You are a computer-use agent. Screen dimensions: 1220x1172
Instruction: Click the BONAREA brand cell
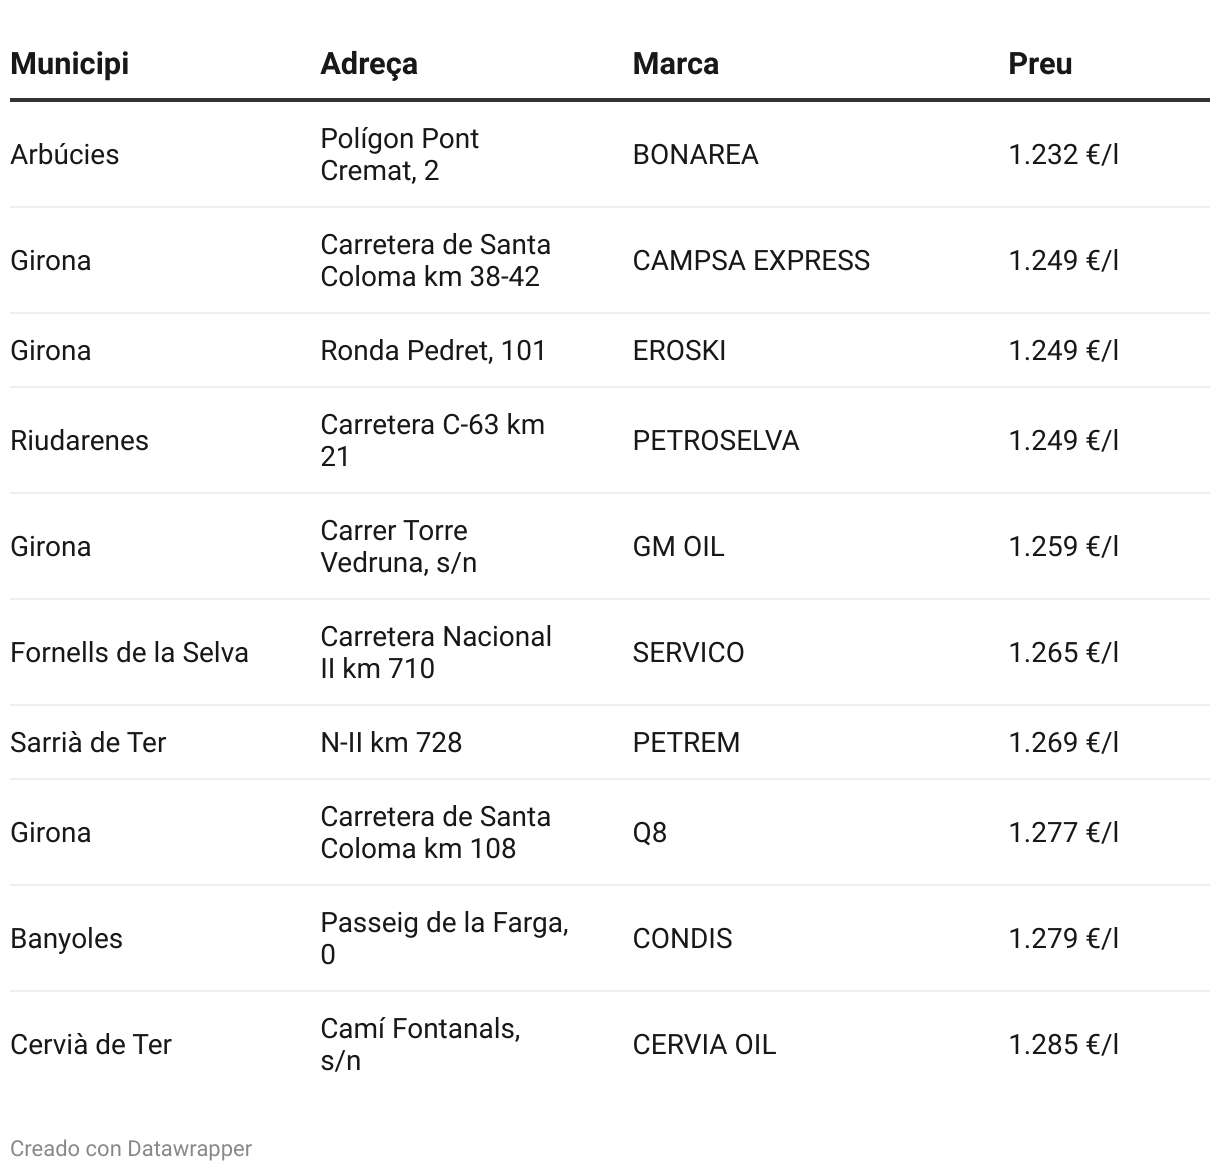(696, 155)
